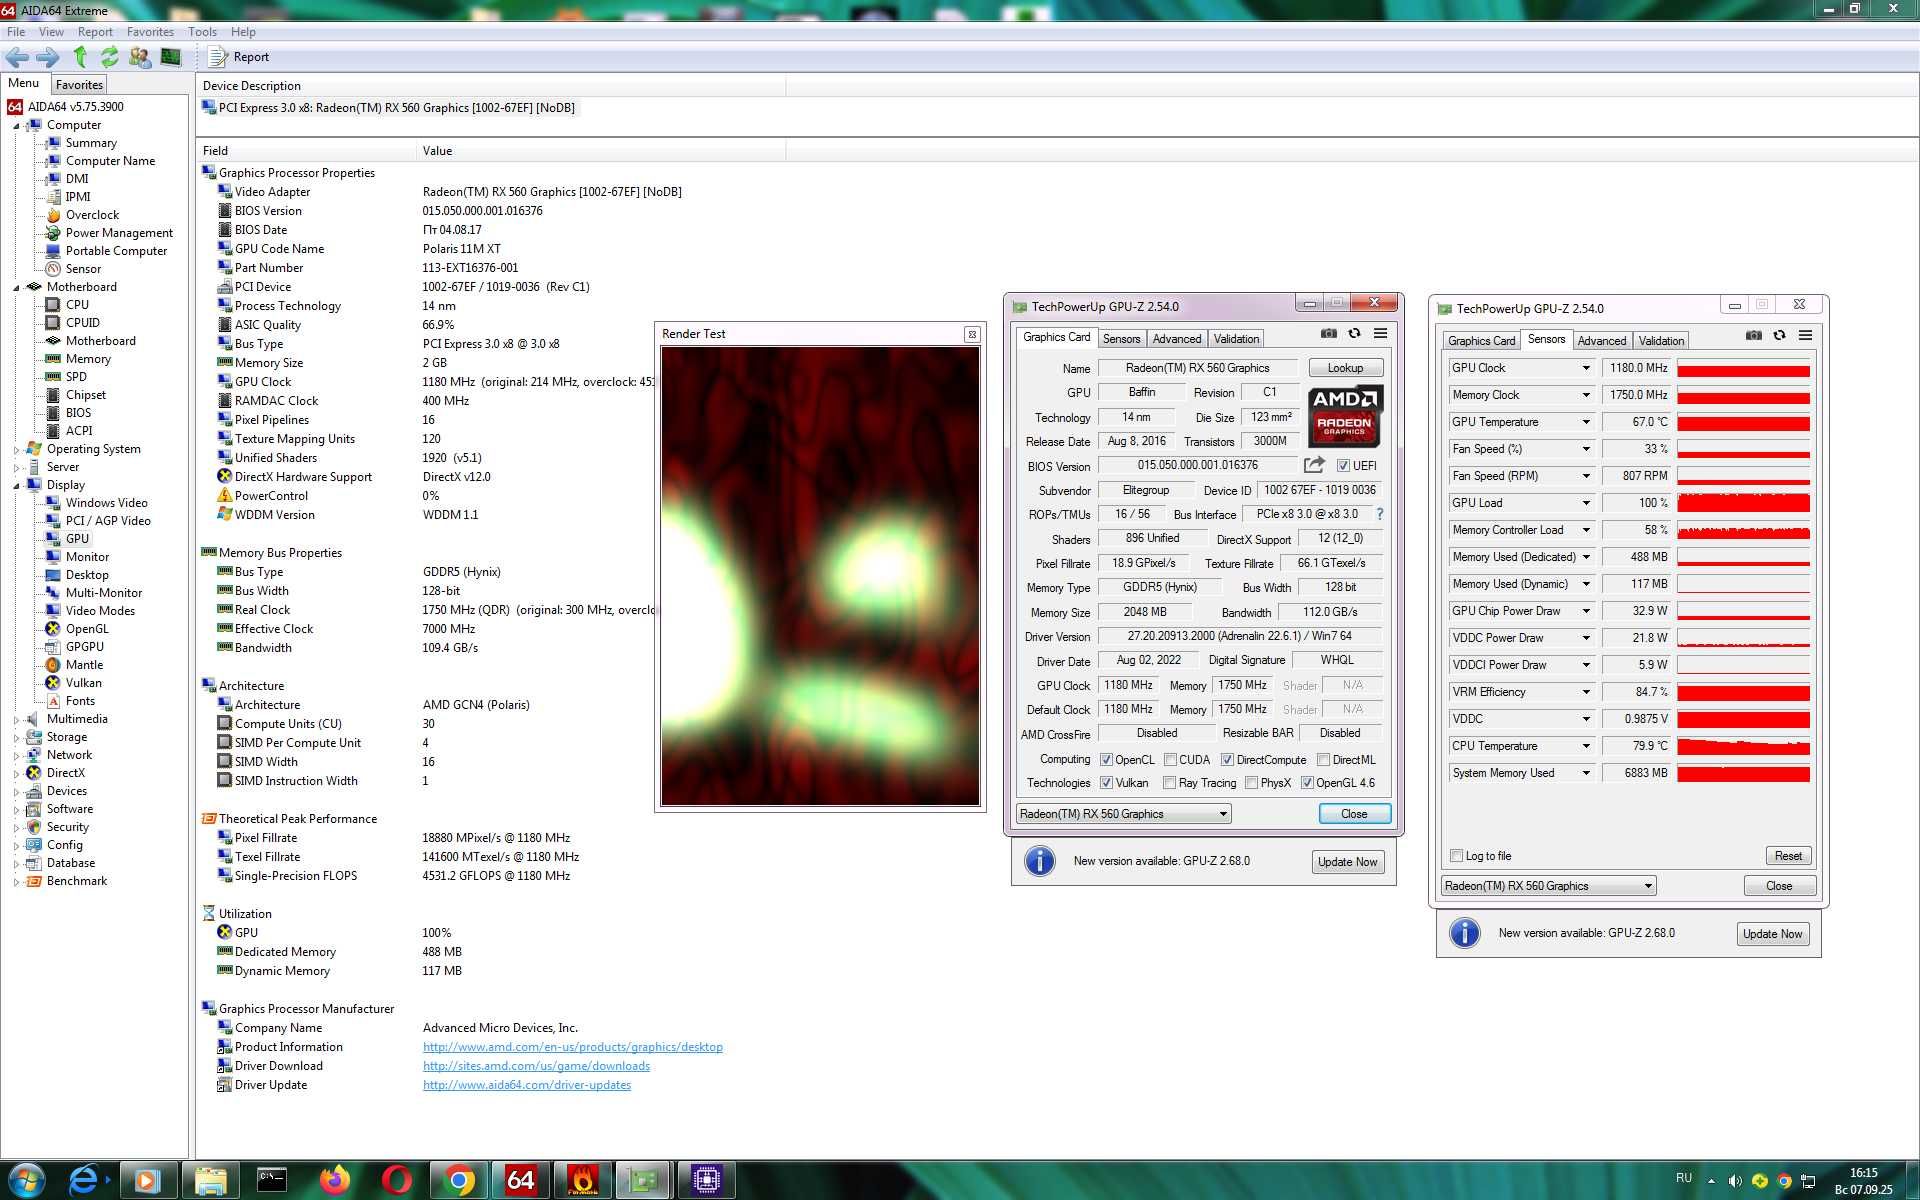The width and height of the screenshot is (1920, 1200).
Task: Switch to Advanced tab in GPU-Z Sensors window
Action: click(x=1602, y=341)
